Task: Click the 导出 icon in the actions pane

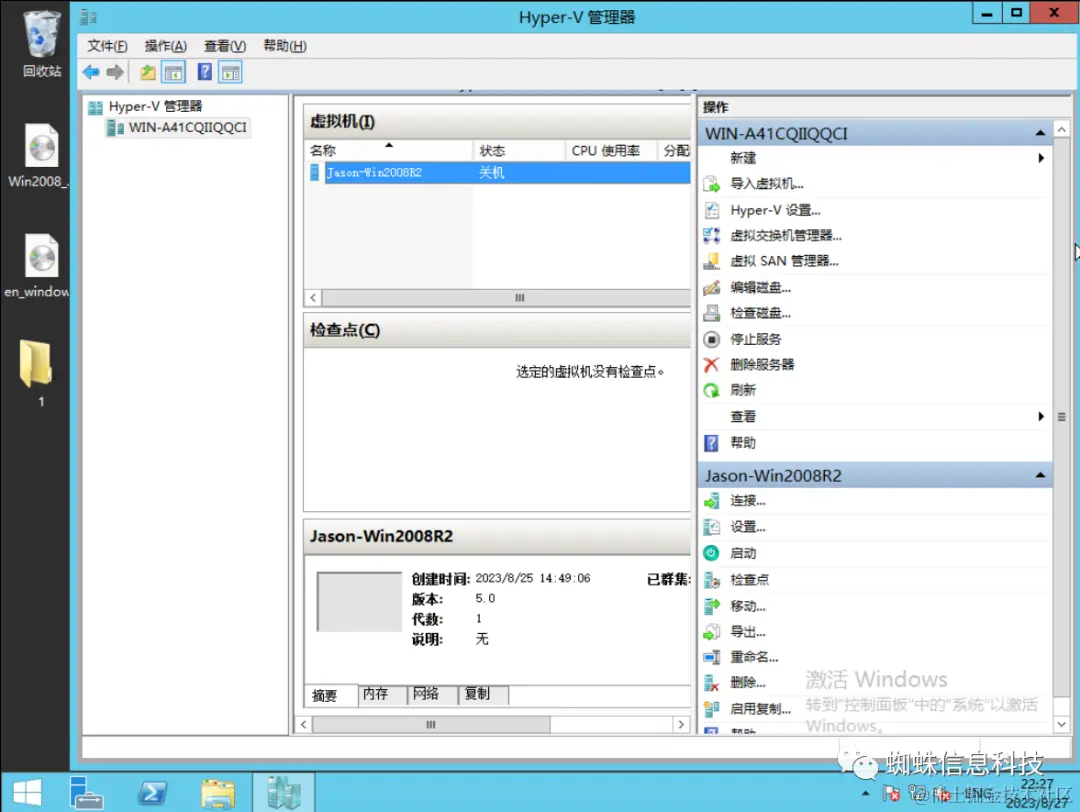Action: click(x=712, y=632)
